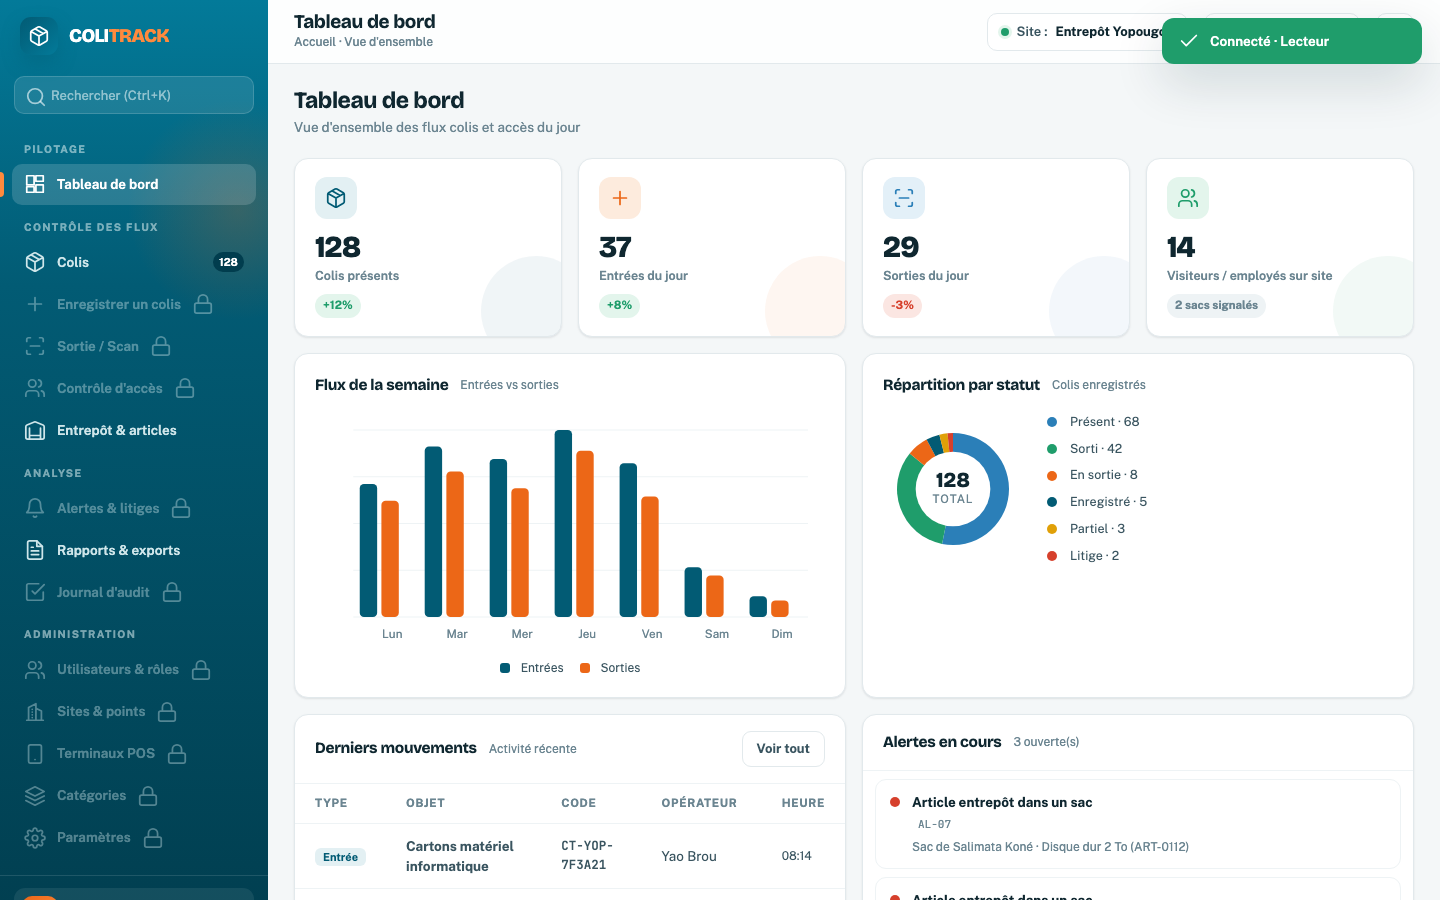Click the people icon on Visiteurs card
This screenshot has width=1440, height=900.
click(1188, 198)
